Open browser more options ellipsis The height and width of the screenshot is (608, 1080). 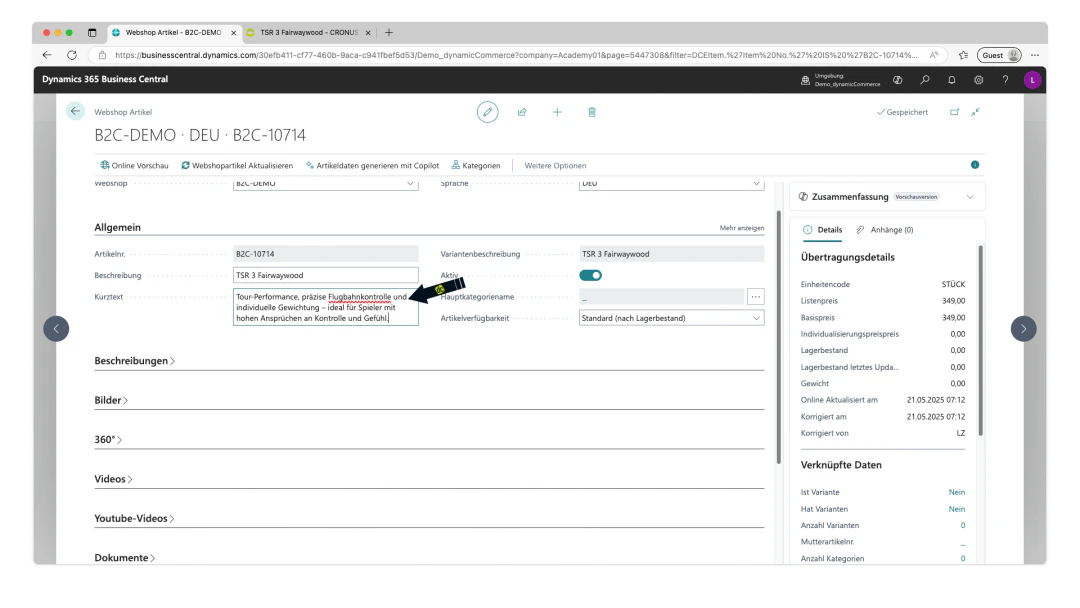point(1035,55)
